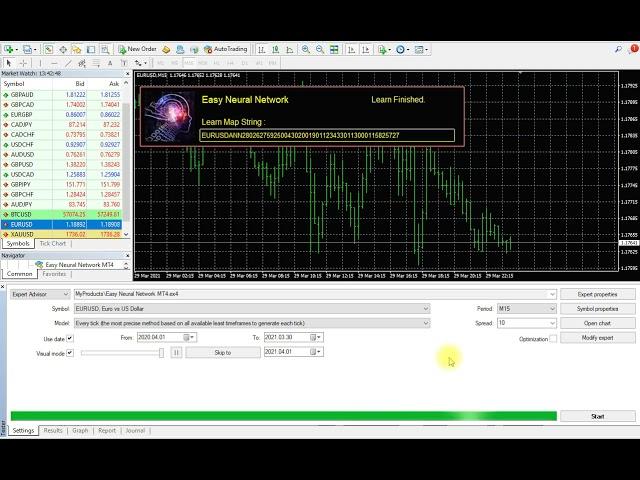Open the Indicators list icon
The width and height of the screenshot is (640, 480).
pyautogui.click(x=382, y=49)
